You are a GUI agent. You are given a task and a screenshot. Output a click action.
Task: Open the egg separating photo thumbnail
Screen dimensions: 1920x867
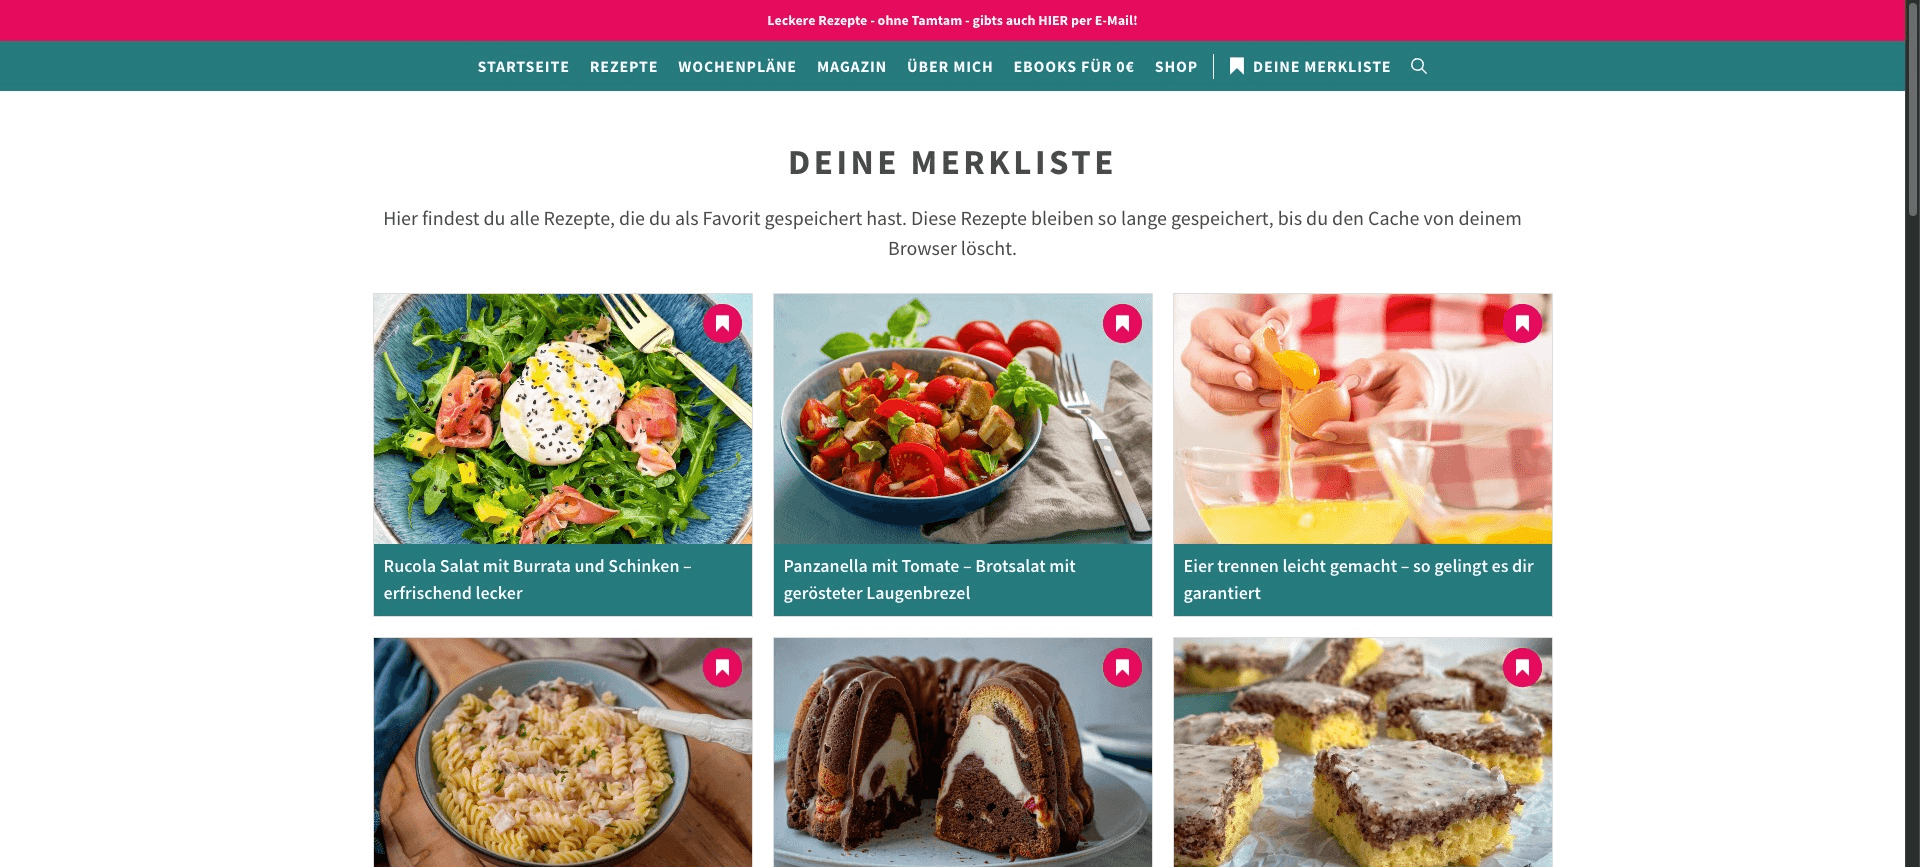click(1362, 419)
